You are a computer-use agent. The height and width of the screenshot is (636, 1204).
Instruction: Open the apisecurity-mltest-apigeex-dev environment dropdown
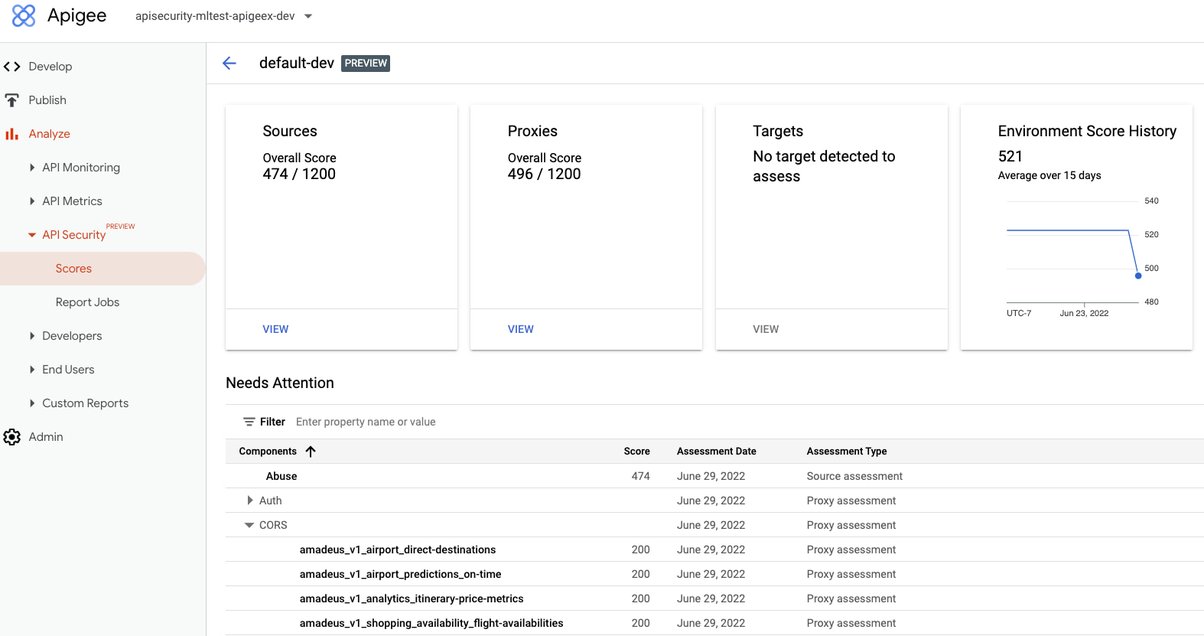point(307,16)
